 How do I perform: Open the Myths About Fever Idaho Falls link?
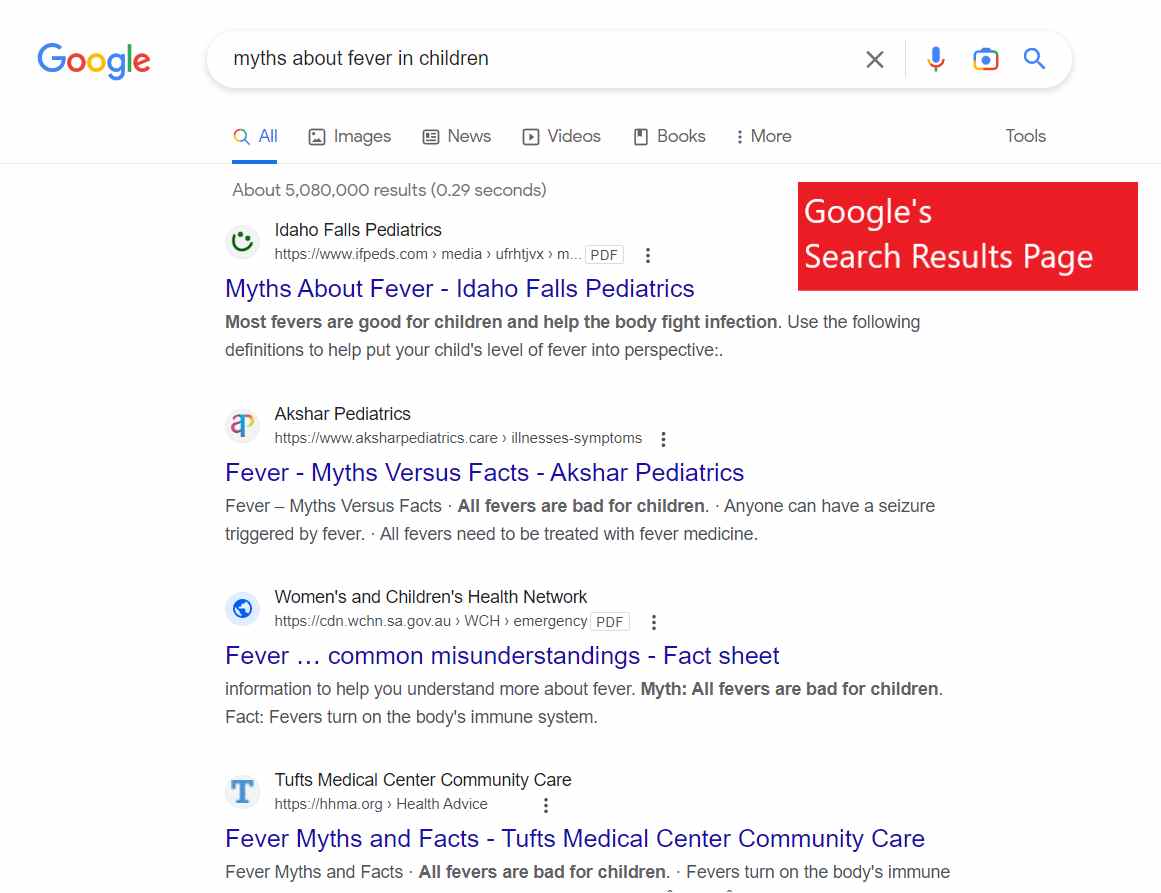point(458,288)
